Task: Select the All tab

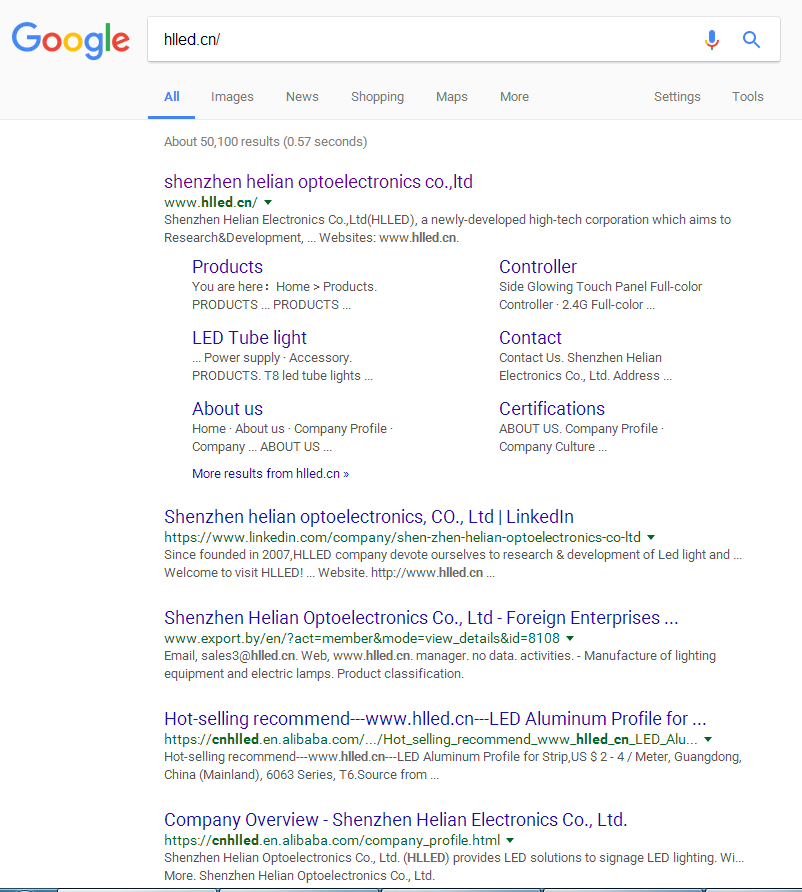Action: 171,97
